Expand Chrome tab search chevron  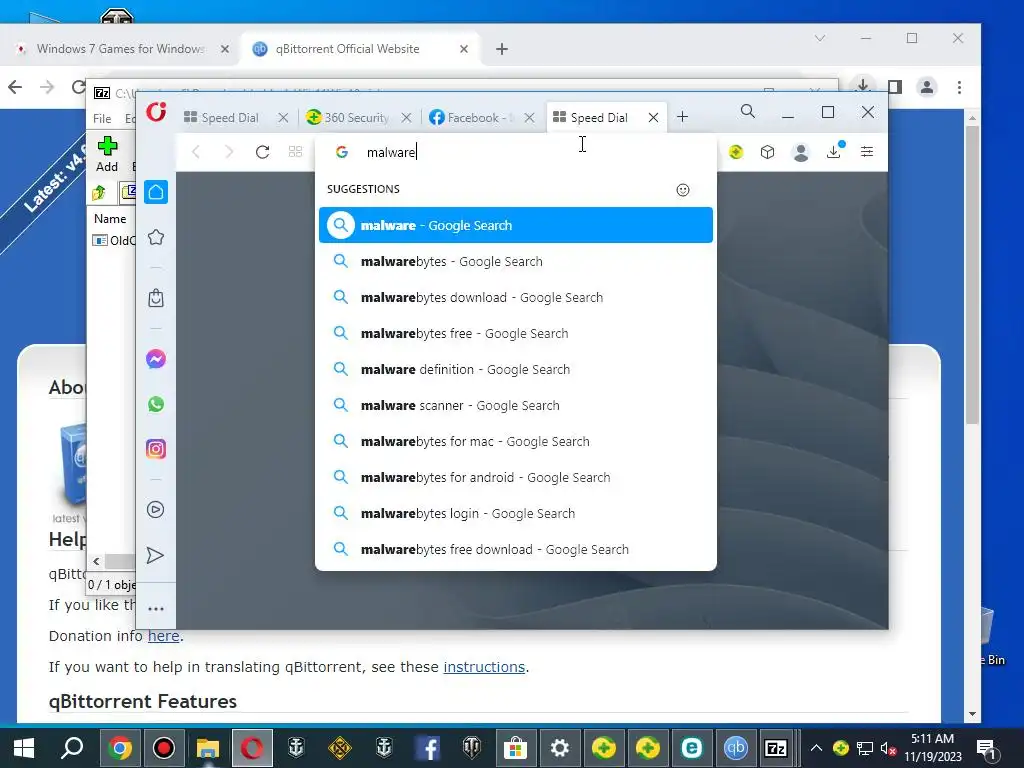click(x=820, y=39)
